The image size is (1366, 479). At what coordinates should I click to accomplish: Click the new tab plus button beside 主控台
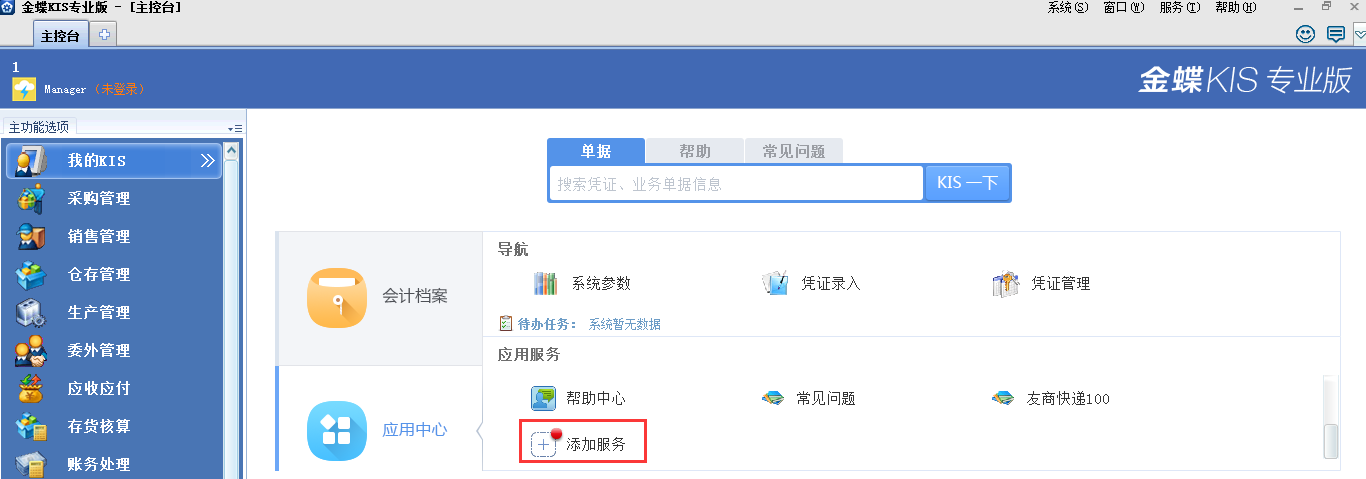103,35
